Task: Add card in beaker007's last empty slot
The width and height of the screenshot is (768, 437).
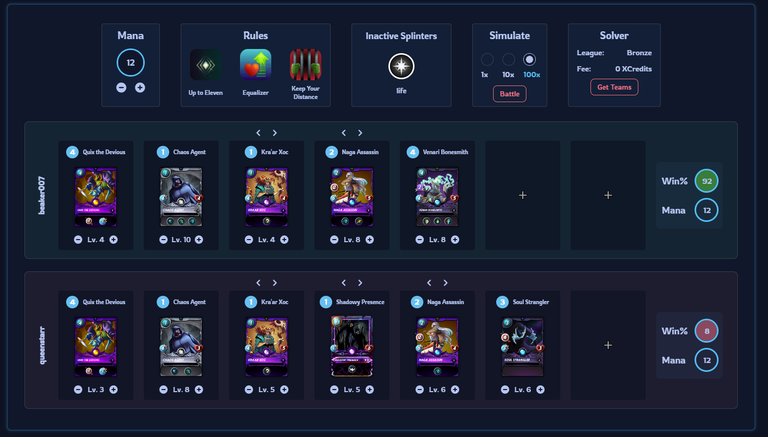Action: tap(608, 195)
